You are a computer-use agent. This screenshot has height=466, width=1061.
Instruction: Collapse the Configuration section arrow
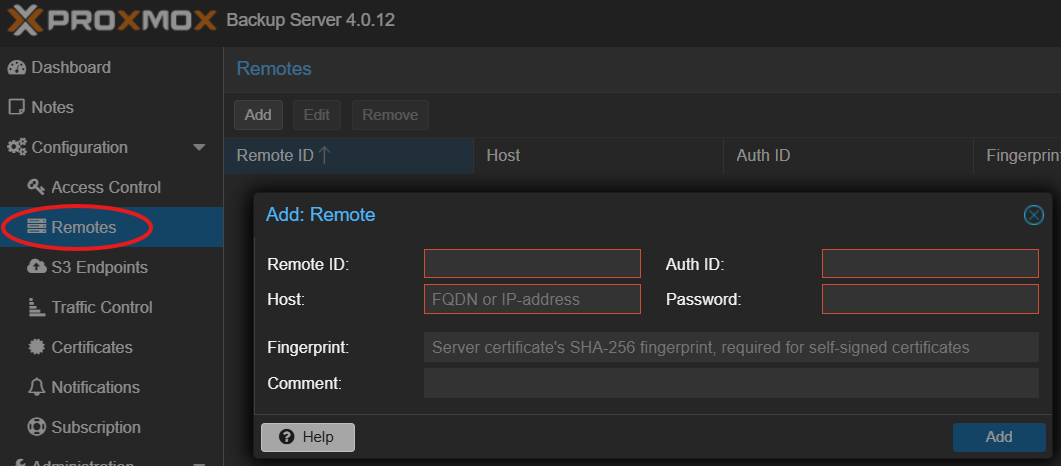point(199,147)
